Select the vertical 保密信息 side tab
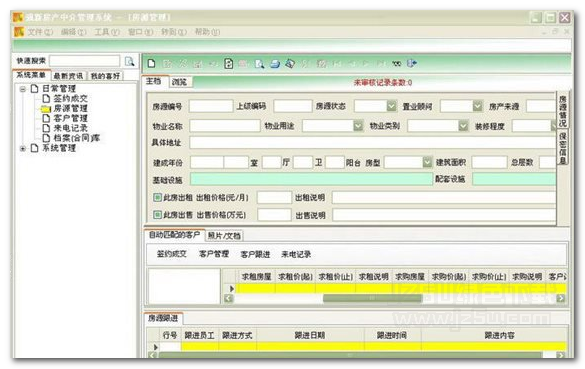Image resolution: width=585 pixels, height=369 pixels. [x=563, y=148]
